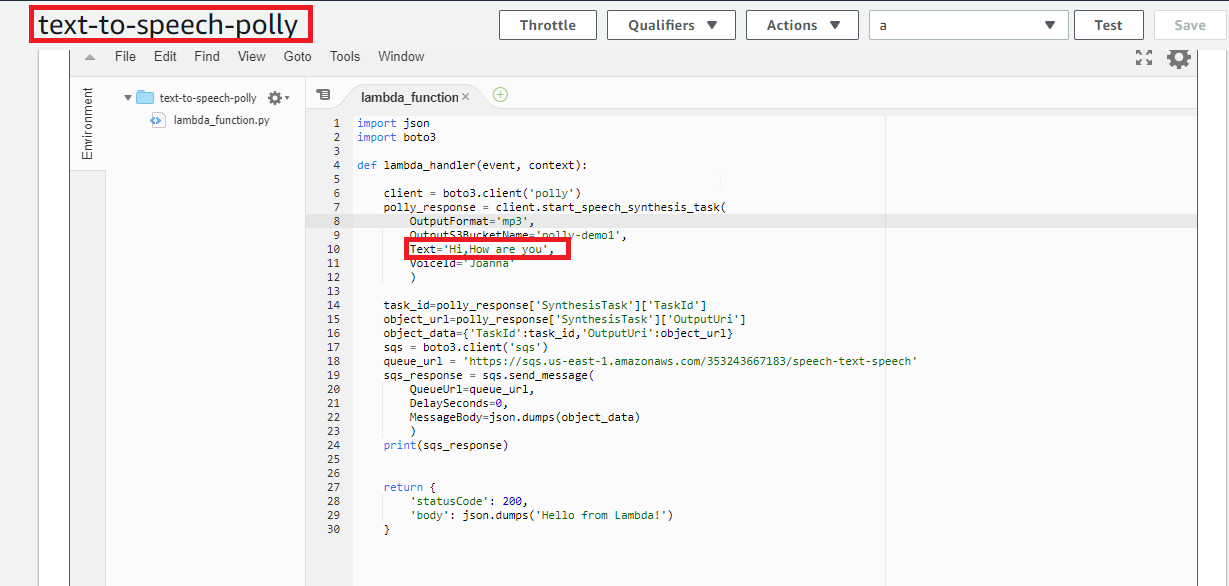Click the Throttle button
Image resolution: width=1229 pixels, height=586 pixels.
547,25
